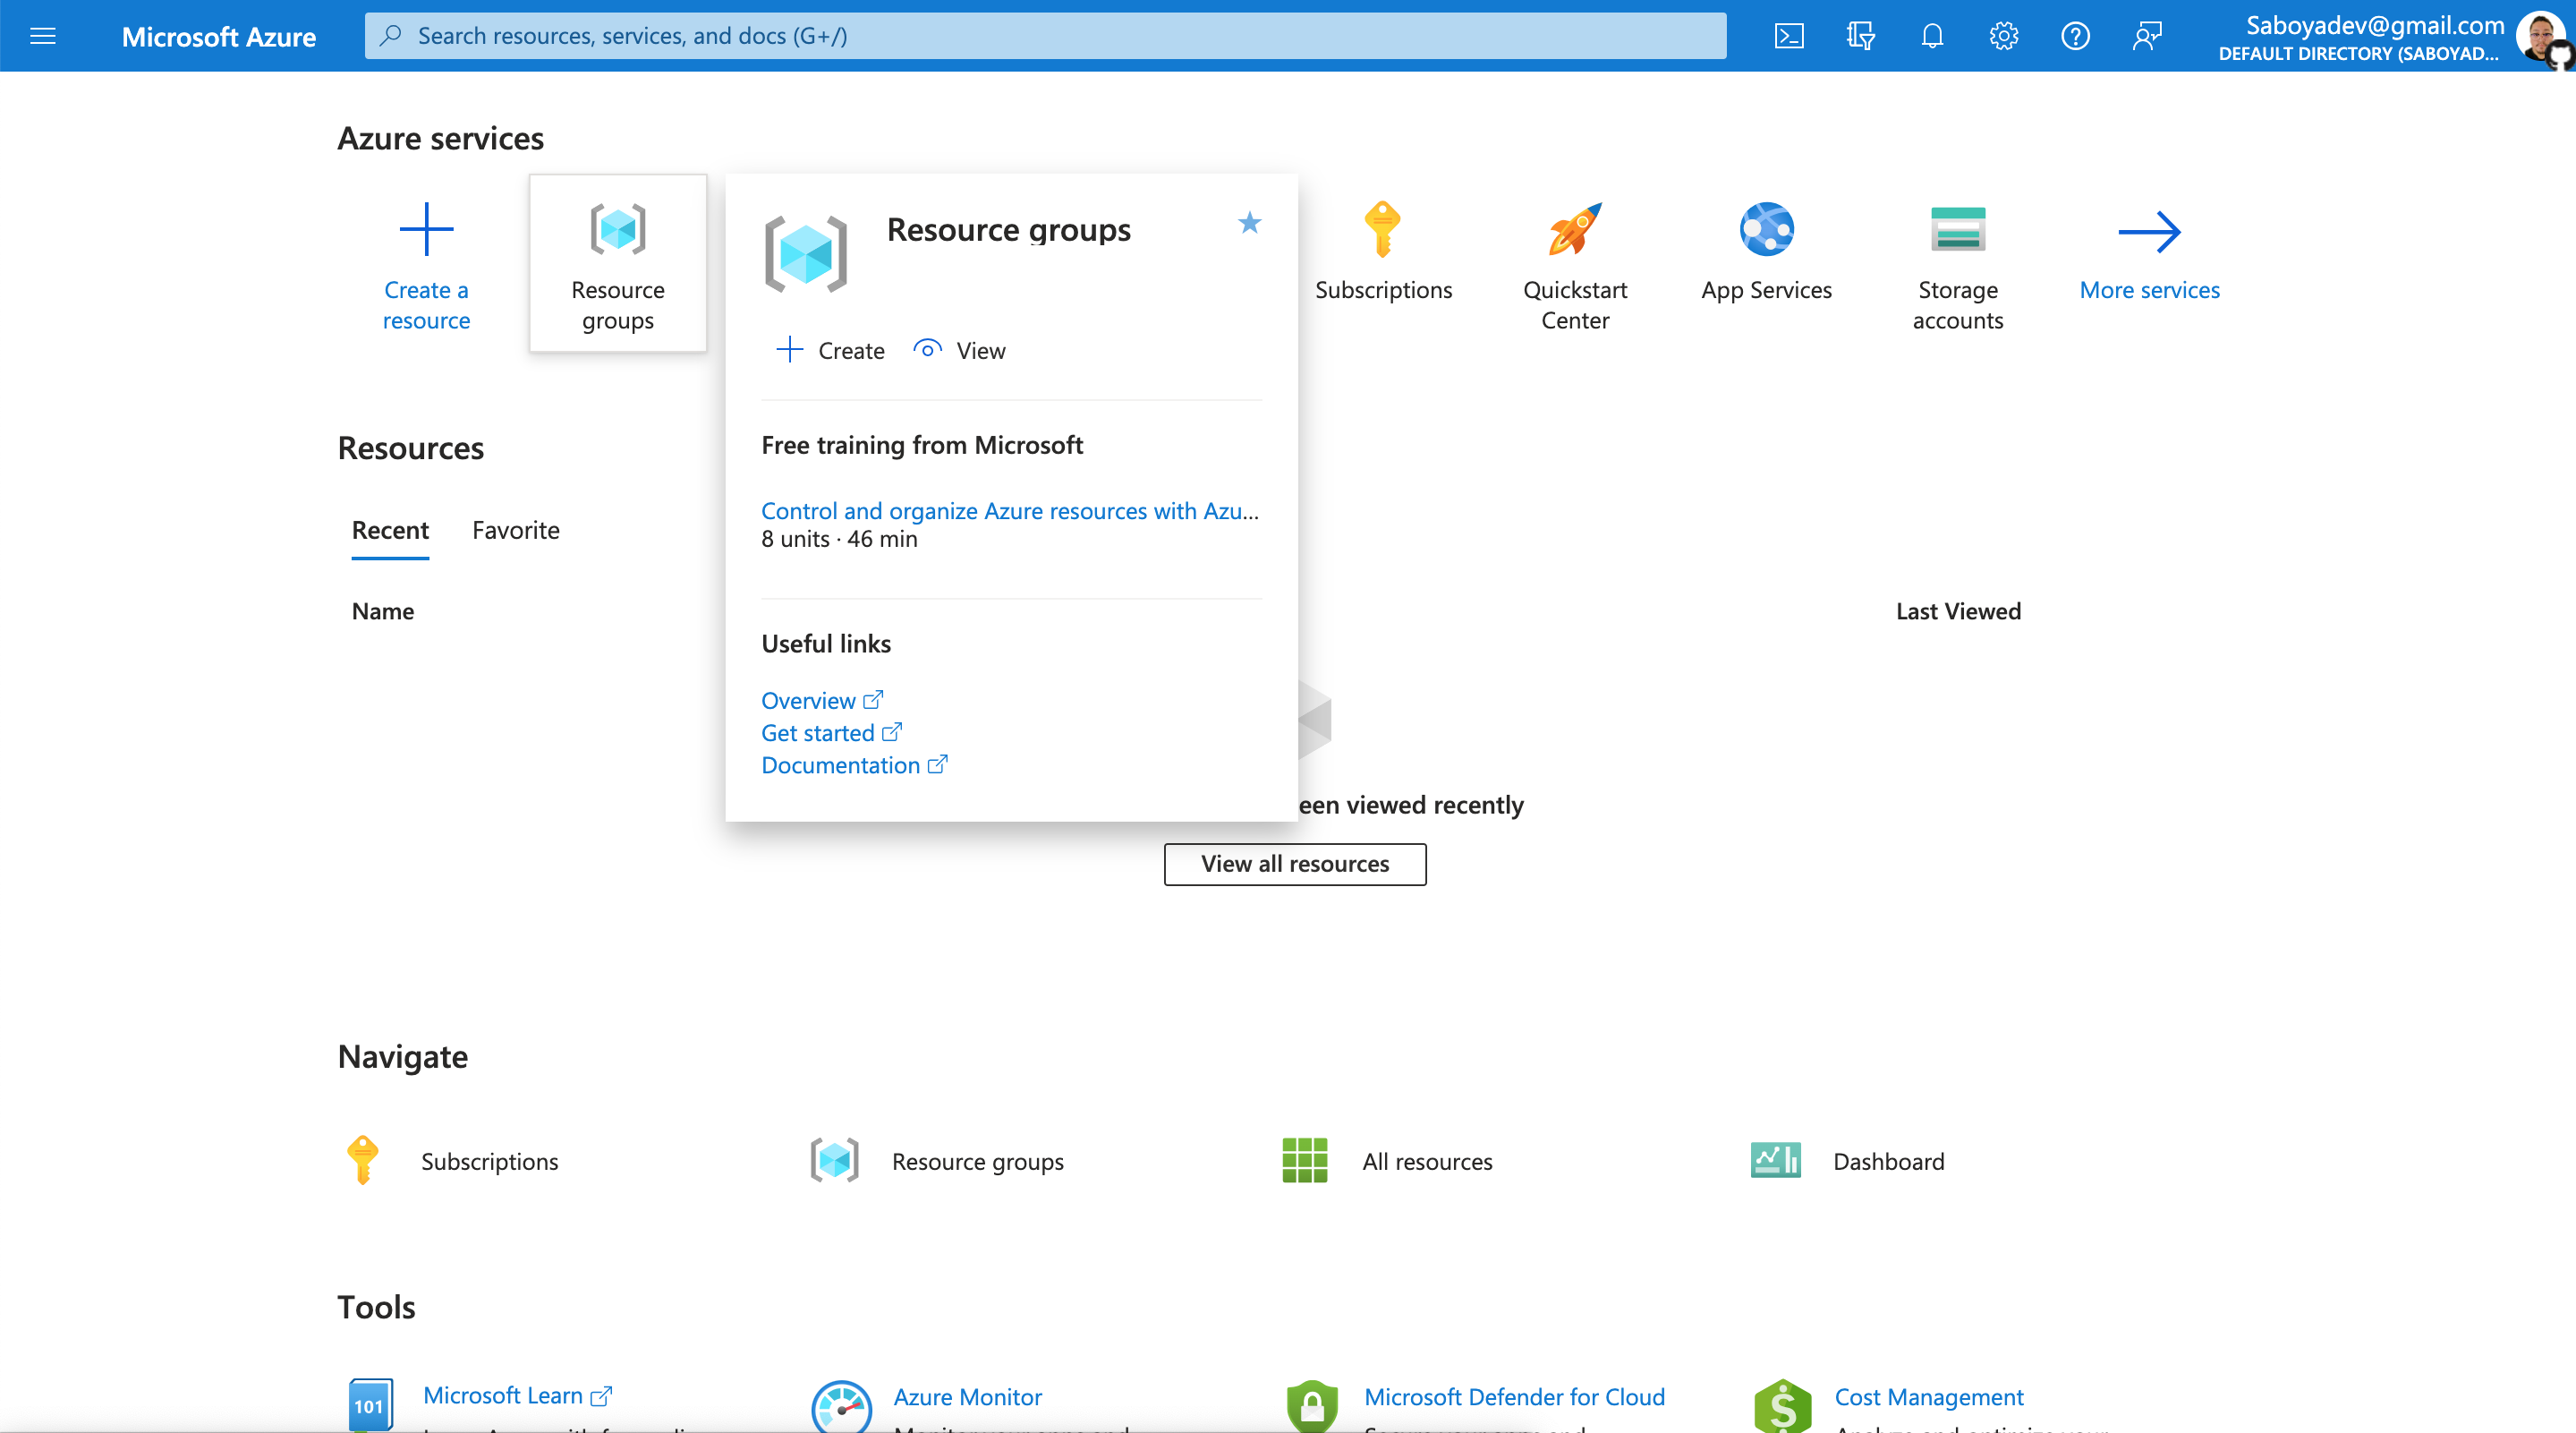Screen dimensions: 2576x1433
Task: Launch Cloud Shell from the top bar
Action: pos(1788,36)
